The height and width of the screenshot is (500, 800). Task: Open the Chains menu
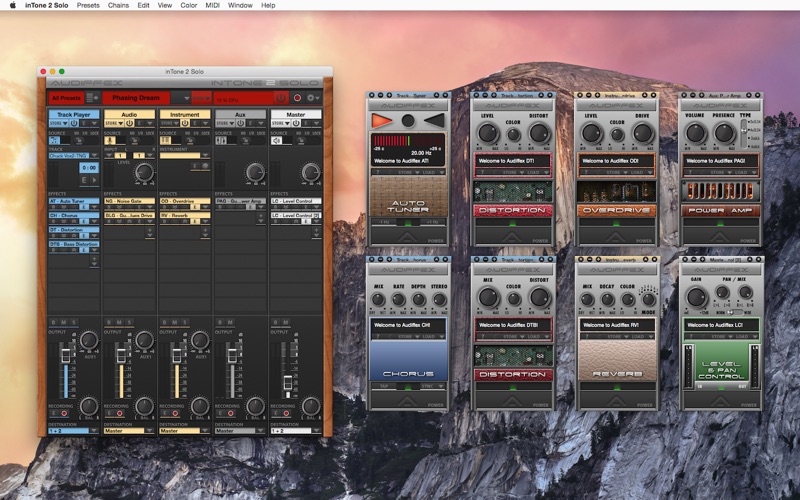119,5
